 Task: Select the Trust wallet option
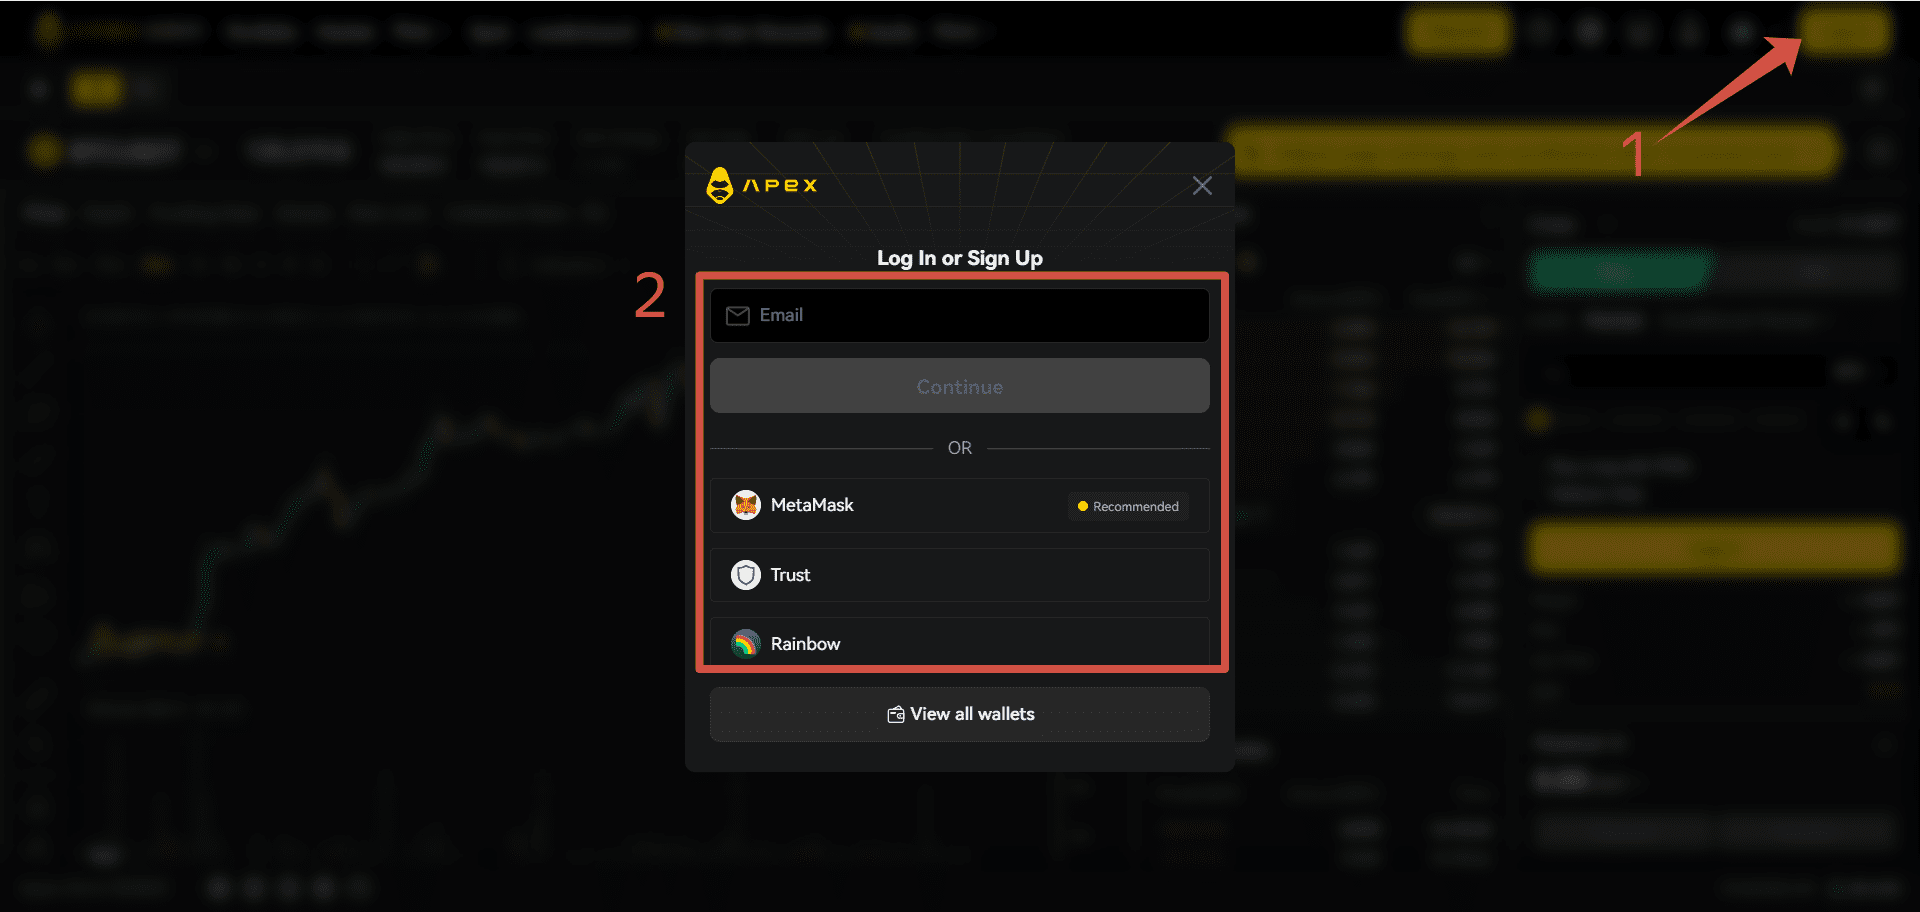coord(960,575)
